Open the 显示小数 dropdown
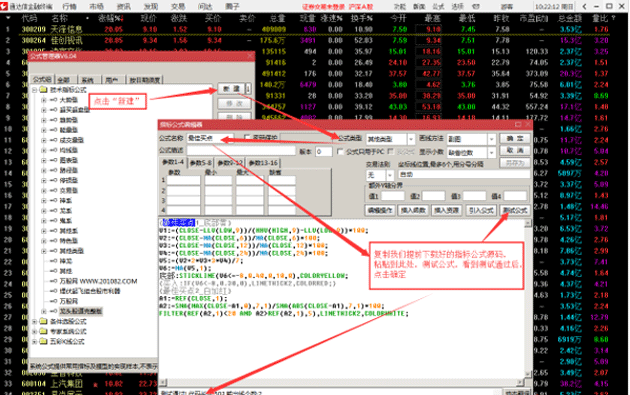 tap(492, 152)
